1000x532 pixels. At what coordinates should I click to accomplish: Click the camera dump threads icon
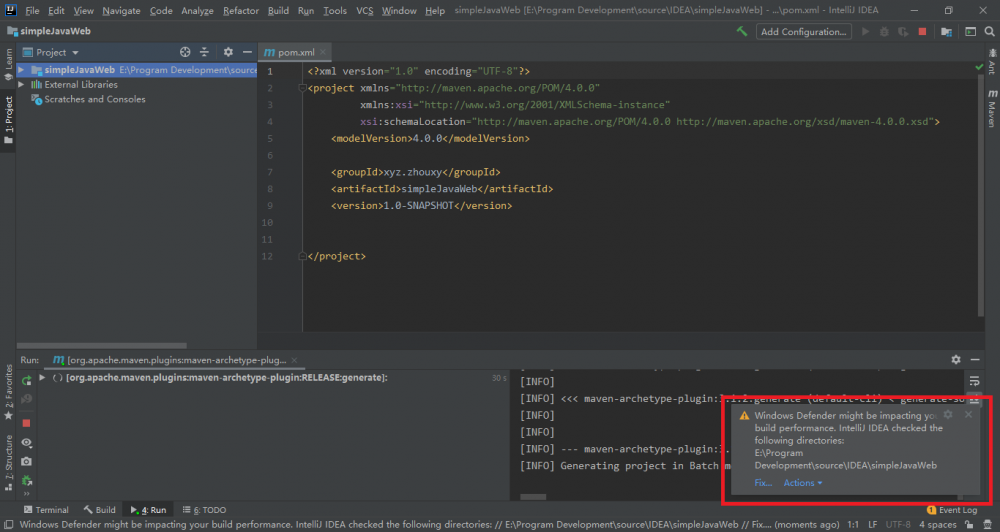(26, 461)
